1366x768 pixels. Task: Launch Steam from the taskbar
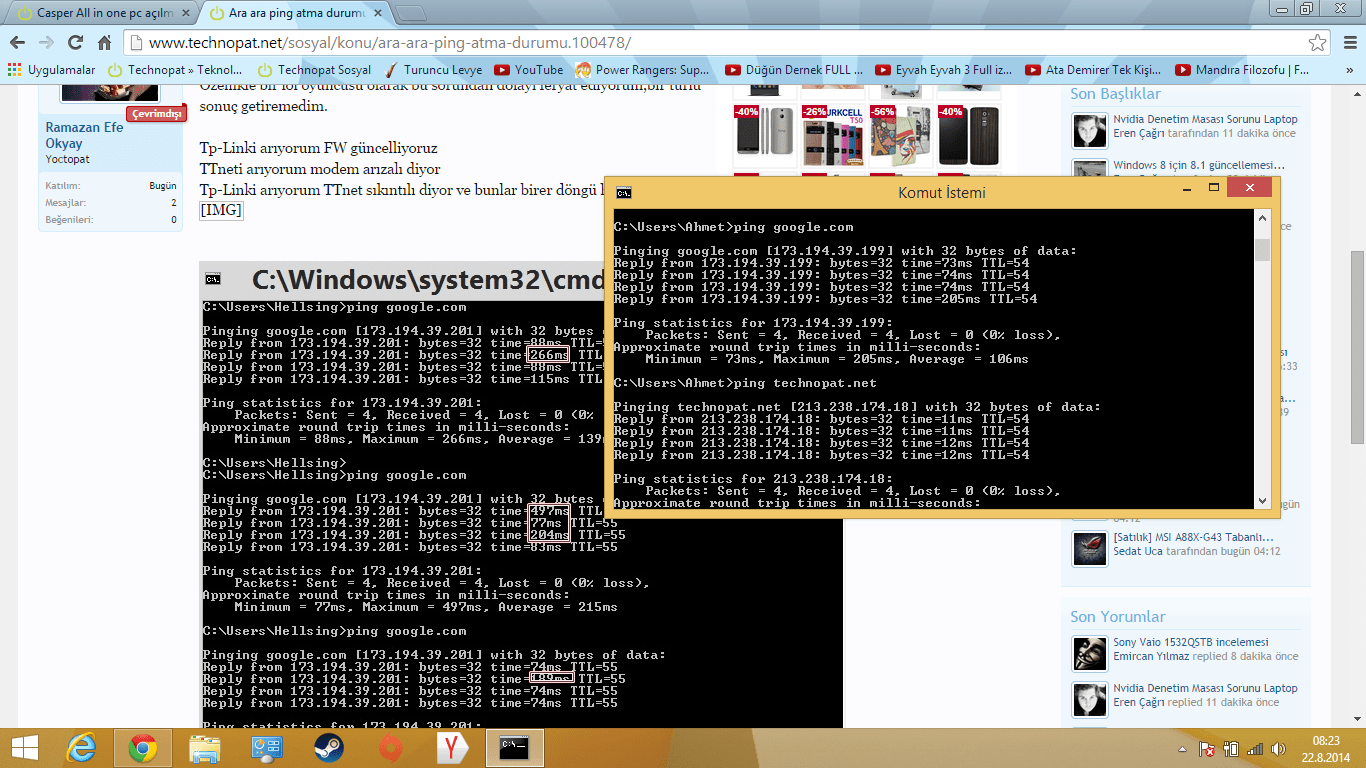coord(328,748)
